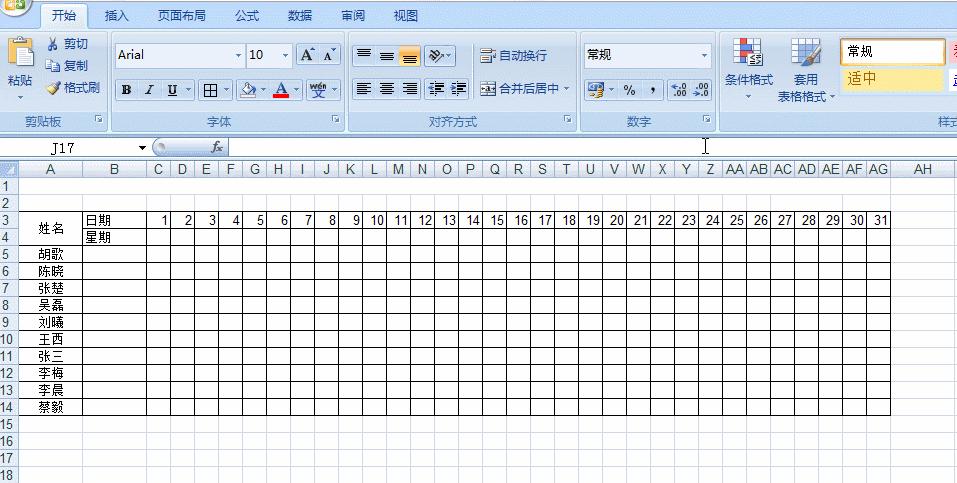The image size is (957, 483).
Task: Set middle vertical alignment
Action: (387, 55)
